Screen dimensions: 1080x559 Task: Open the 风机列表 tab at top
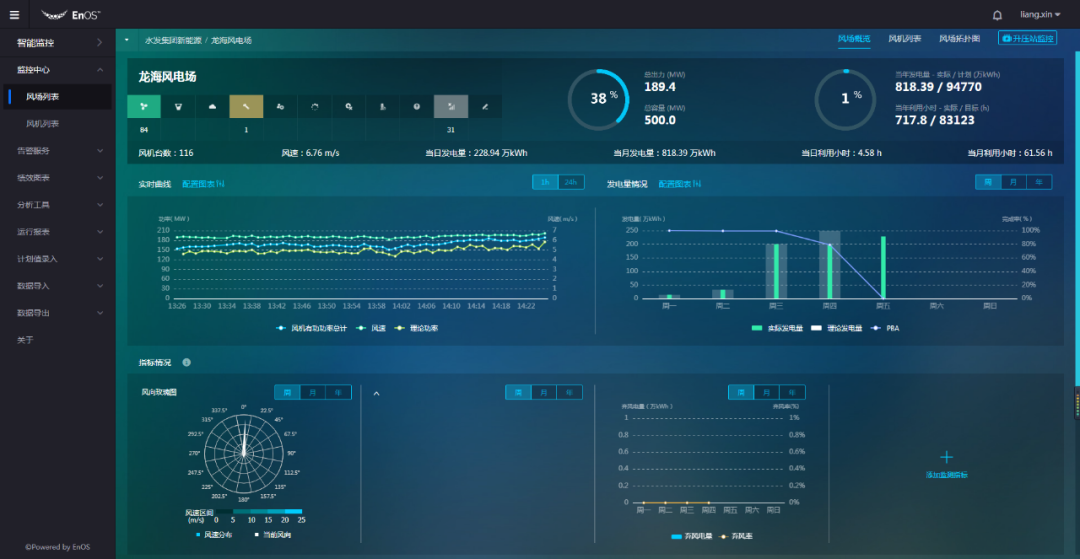(x=904, y=39)
